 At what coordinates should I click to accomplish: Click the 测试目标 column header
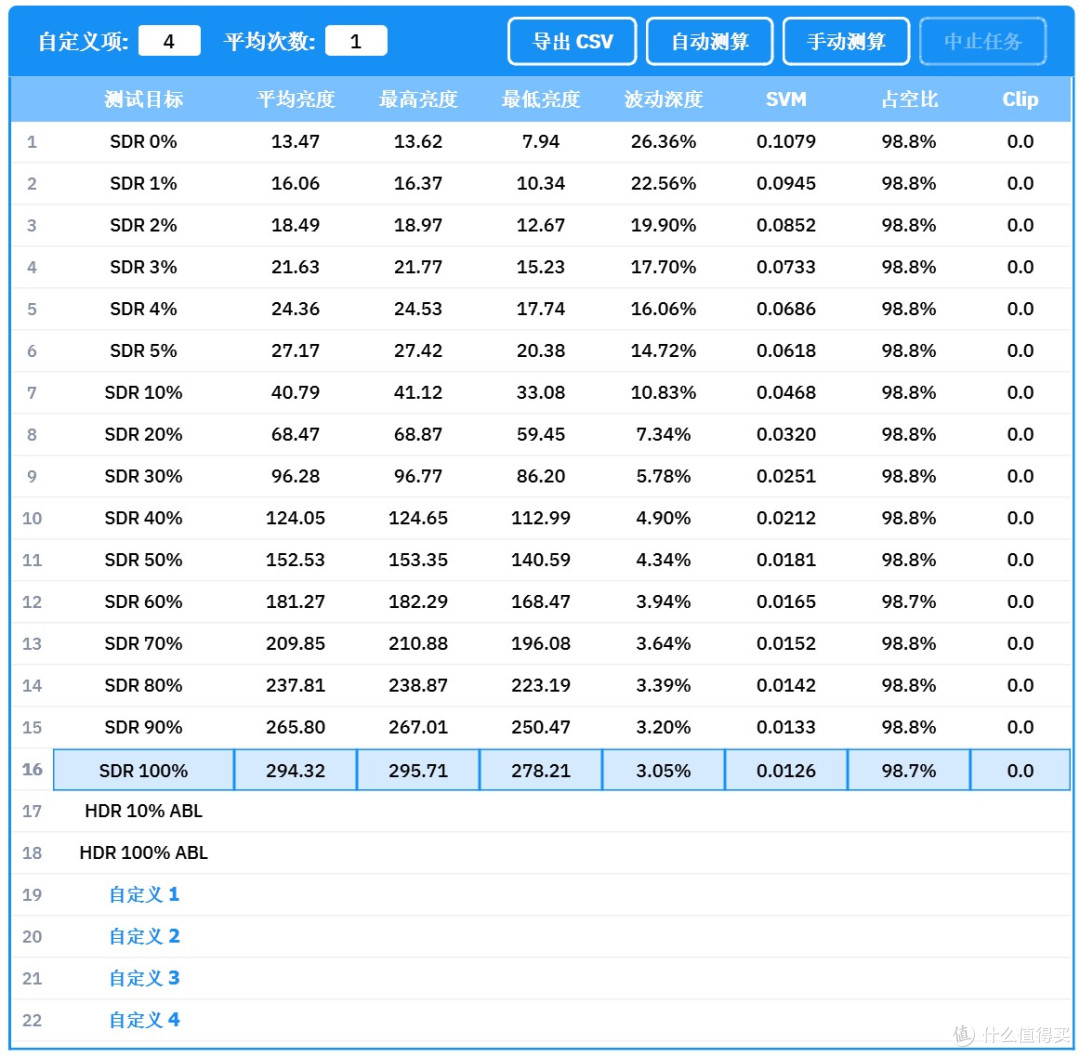pos(144,99)
